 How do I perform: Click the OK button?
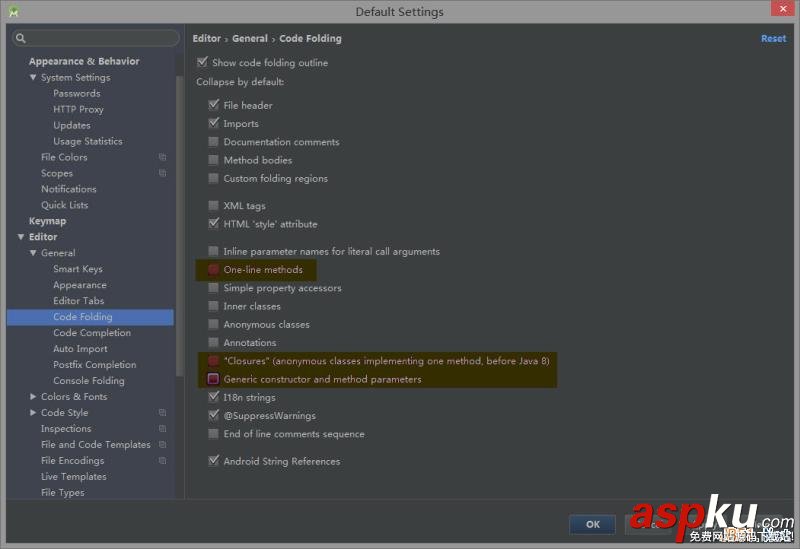[592, 525]
